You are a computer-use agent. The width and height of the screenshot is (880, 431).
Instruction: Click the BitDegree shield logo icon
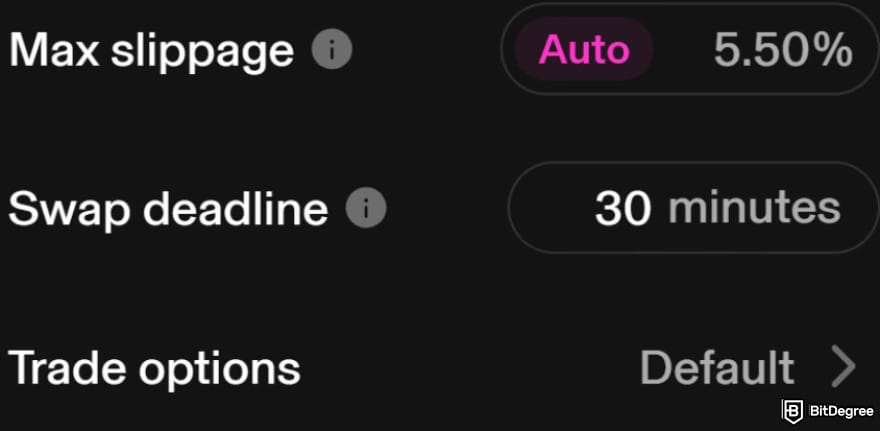coord(792,410)
